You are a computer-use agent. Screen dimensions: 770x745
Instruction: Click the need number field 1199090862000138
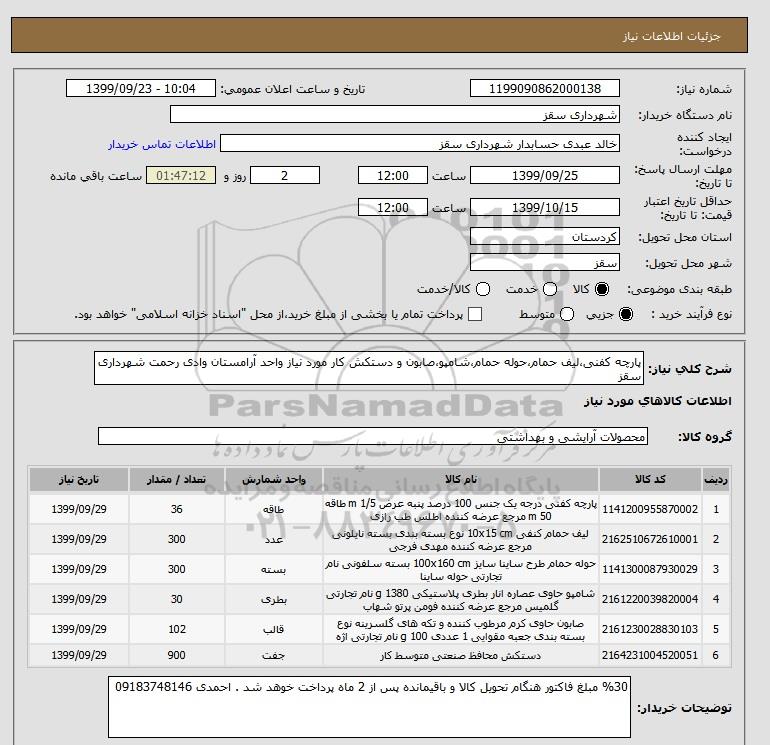pos(545,88)
